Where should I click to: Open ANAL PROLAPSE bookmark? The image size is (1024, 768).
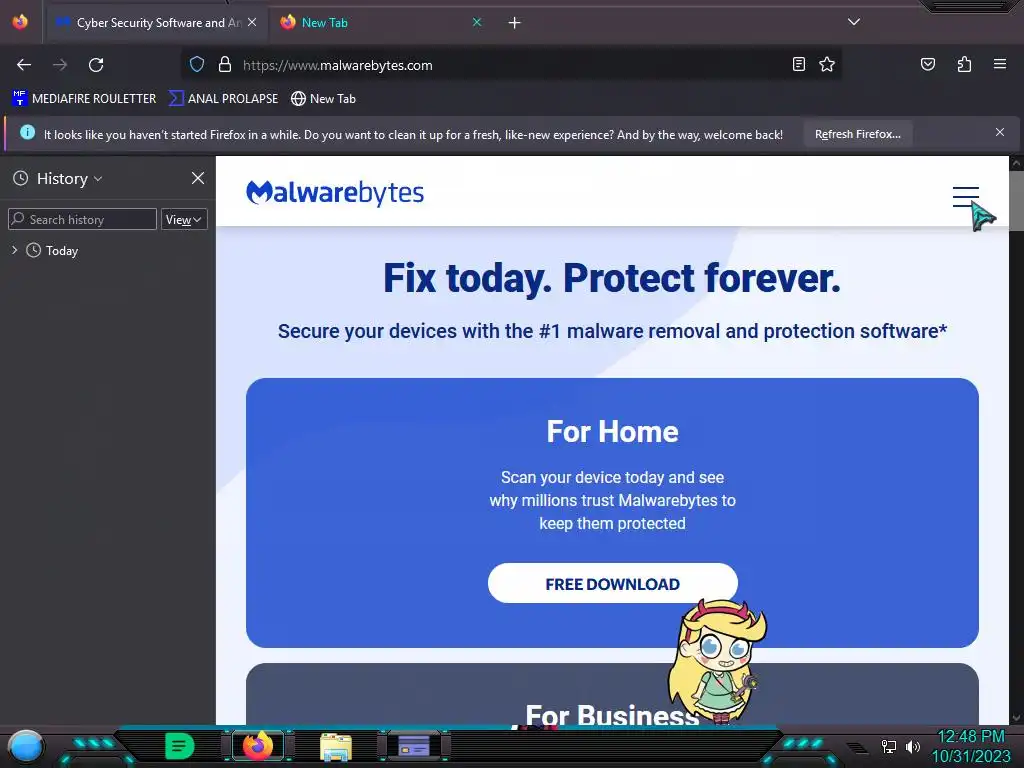click(223, 99)
